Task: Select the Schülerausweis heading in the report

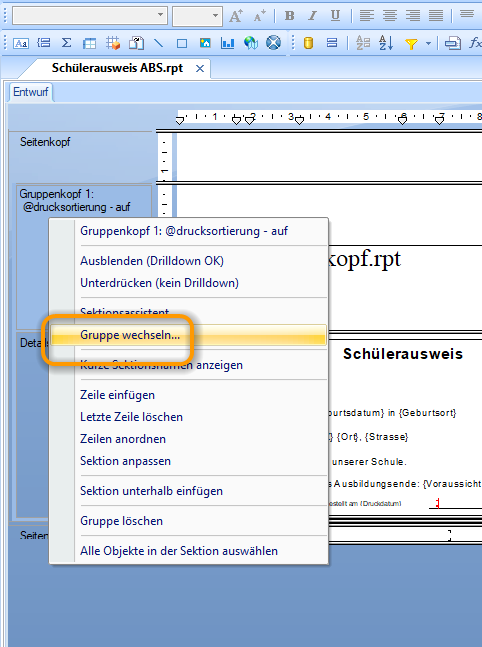Action: [x=403, y=354]
